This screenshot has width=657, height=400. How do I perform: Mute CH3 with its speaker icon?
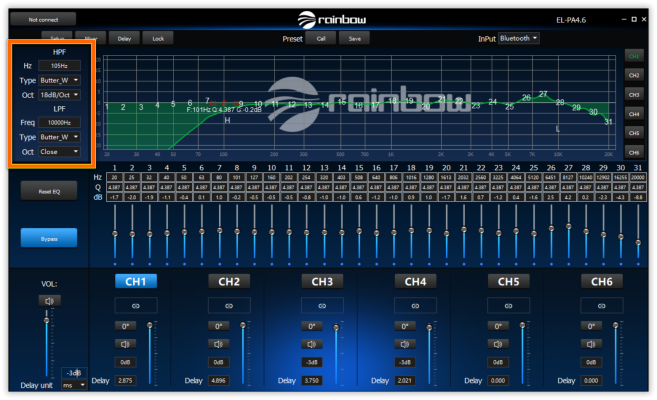[x=311, y=344]
